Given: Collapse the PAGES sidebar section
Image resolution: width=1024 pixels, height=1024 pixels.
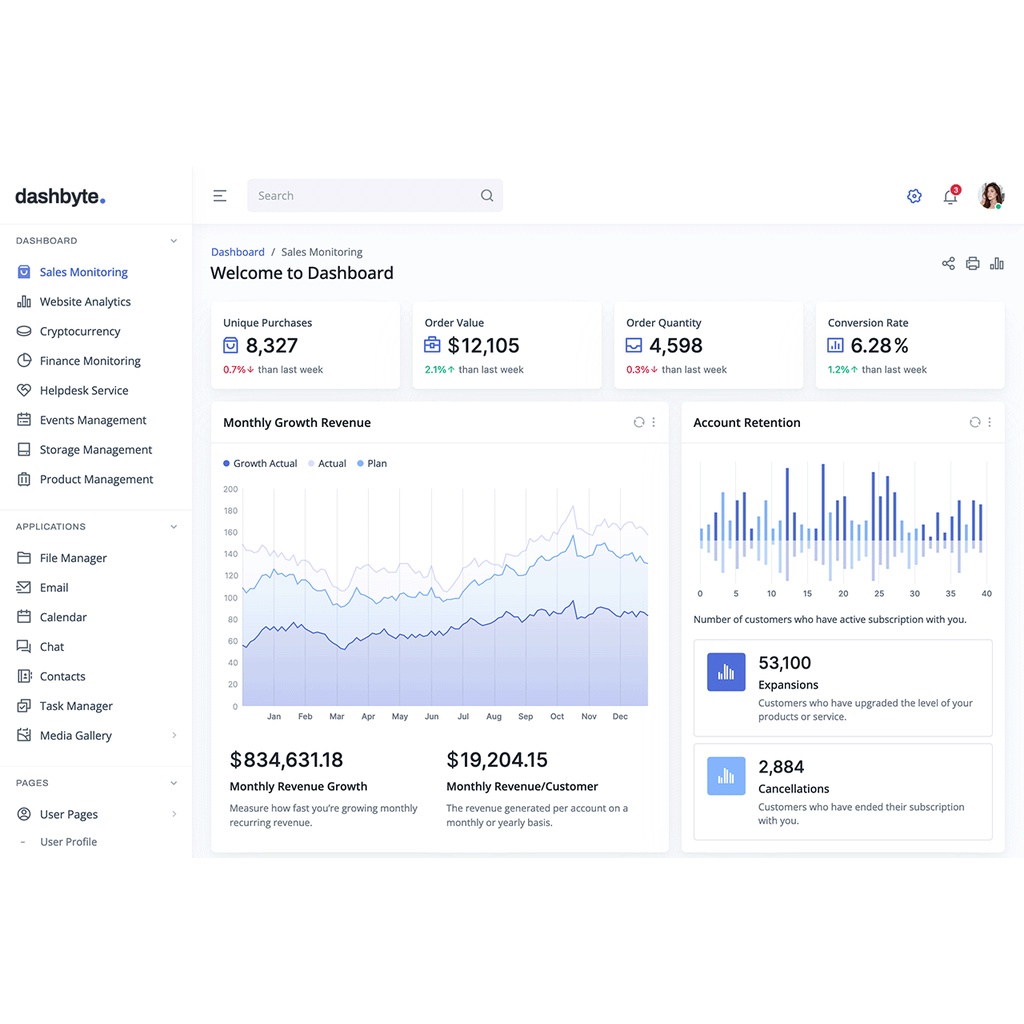Looking at the screenshot, I should [x=174, y=782].
